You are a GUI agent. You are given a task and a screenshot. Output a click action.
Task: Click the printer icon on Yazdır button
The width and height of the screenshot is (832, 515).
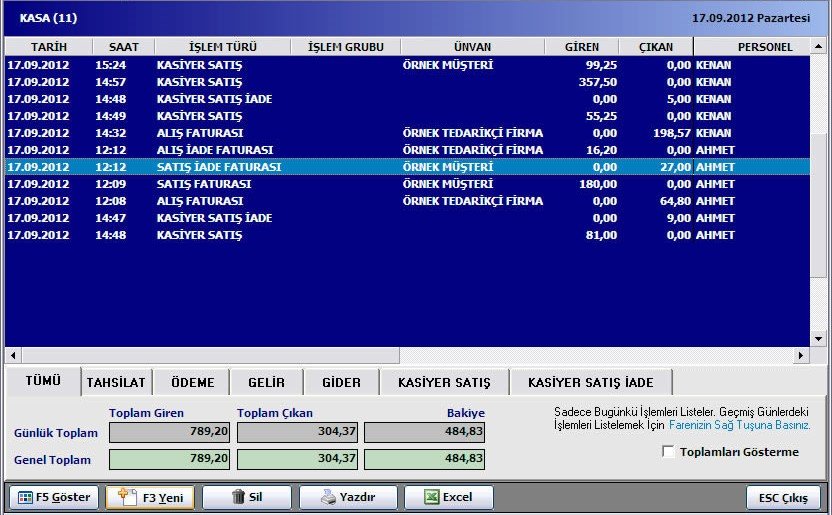pos(329,497)
